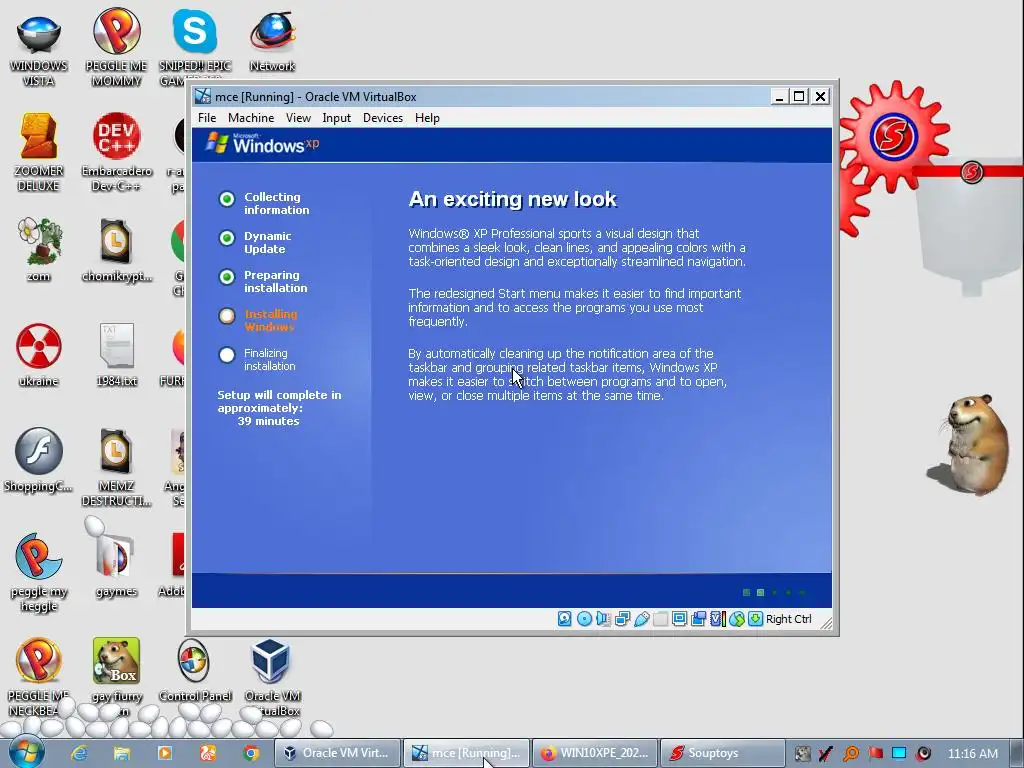Open the View menu
1024x768 pixels.
[298, 118]
